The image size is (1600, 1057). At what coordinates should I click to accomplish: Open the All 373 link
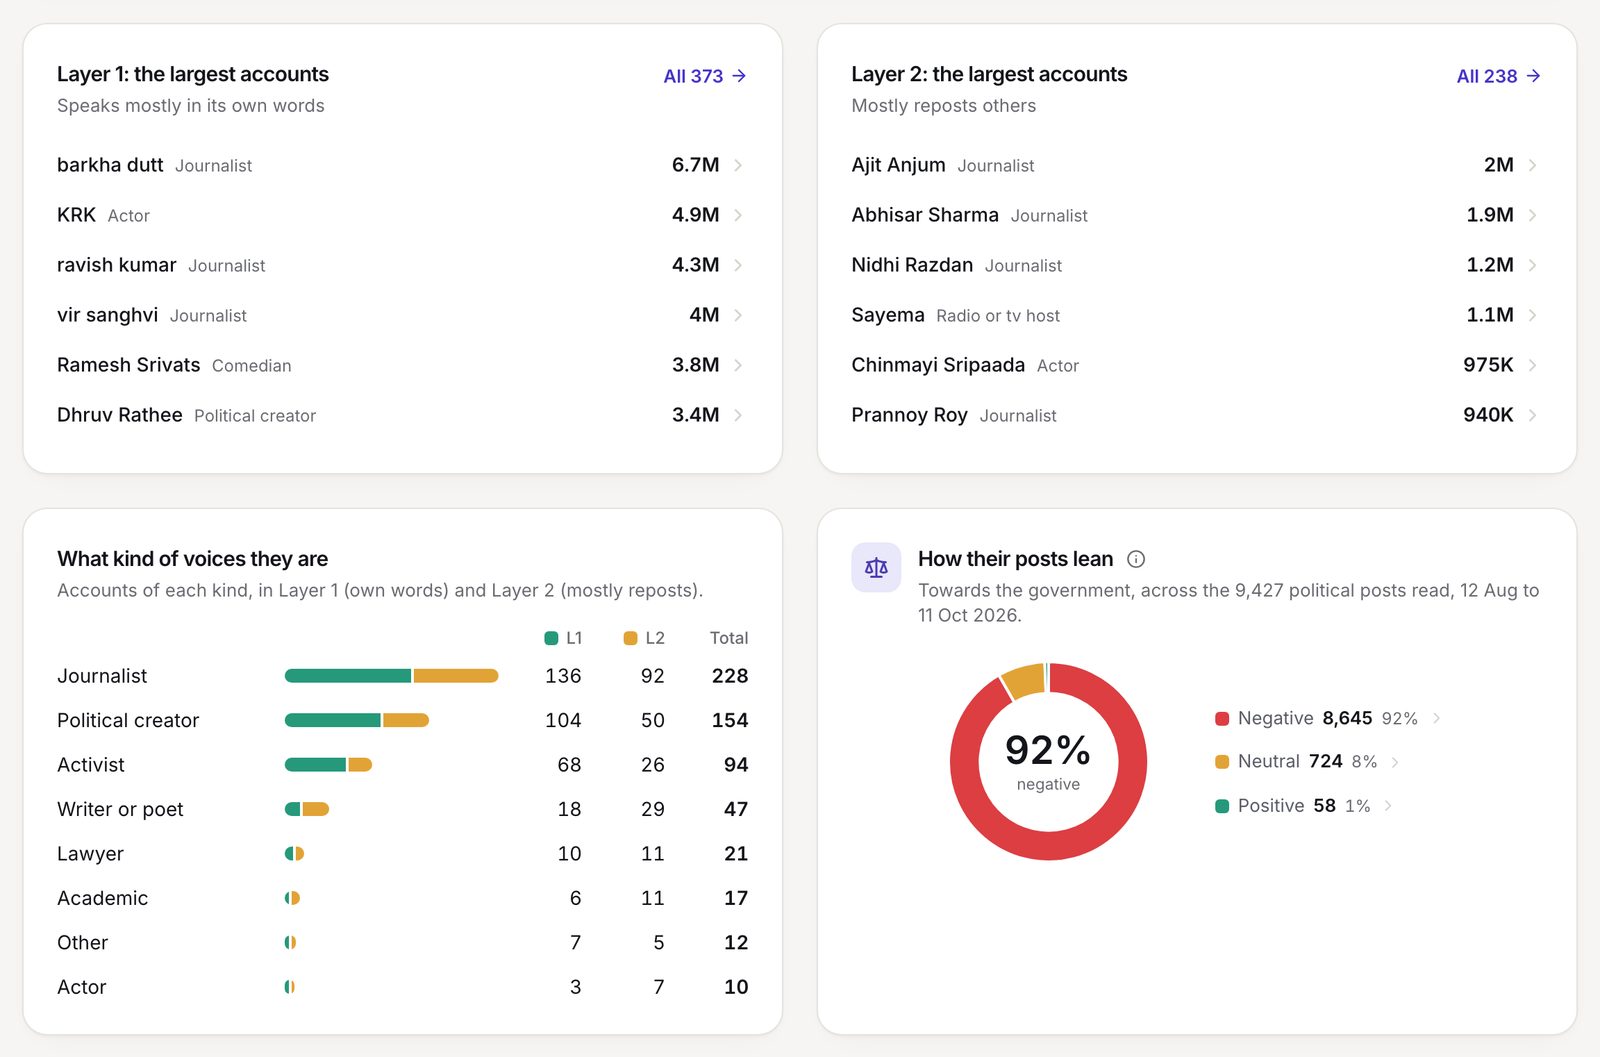tap(705, 76)
